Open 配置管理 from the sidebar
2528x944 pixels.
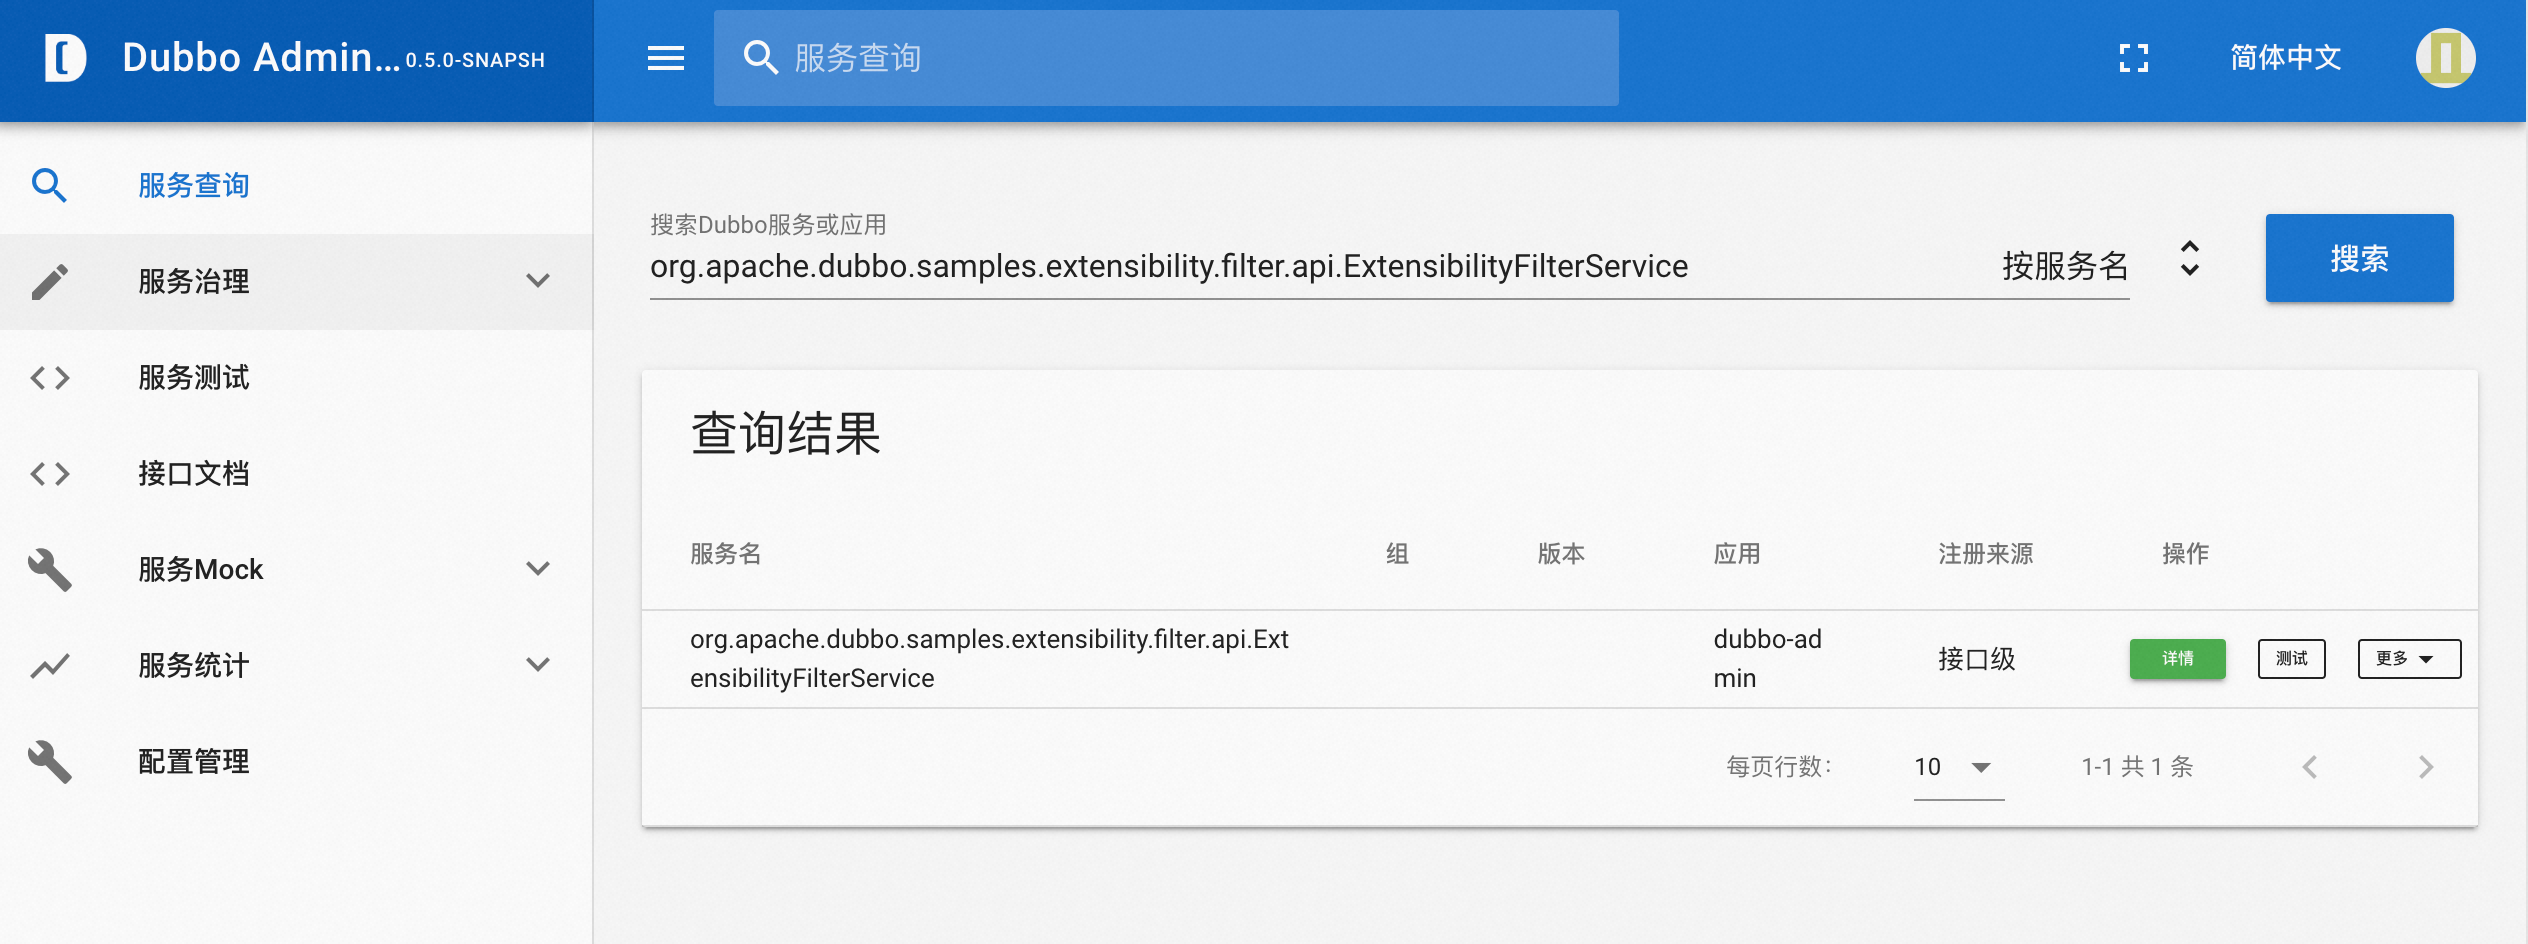pos(194,762)
